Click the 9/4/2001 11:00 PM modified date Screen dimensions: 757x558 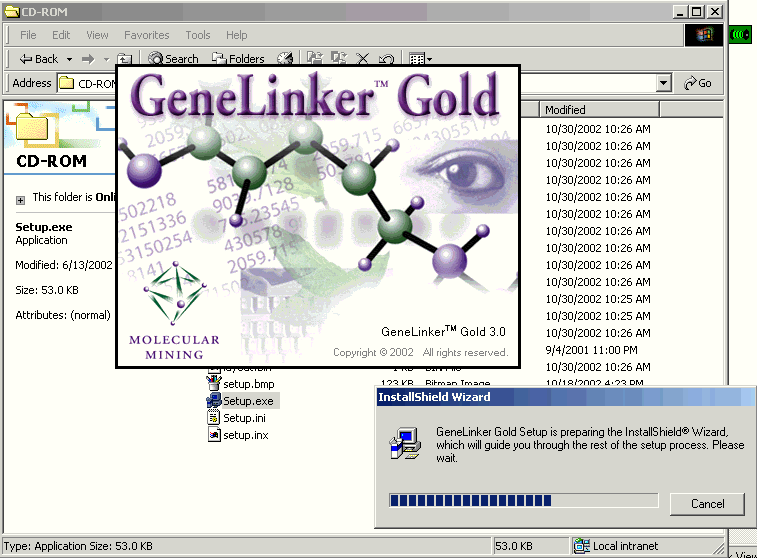click(591, 350)
